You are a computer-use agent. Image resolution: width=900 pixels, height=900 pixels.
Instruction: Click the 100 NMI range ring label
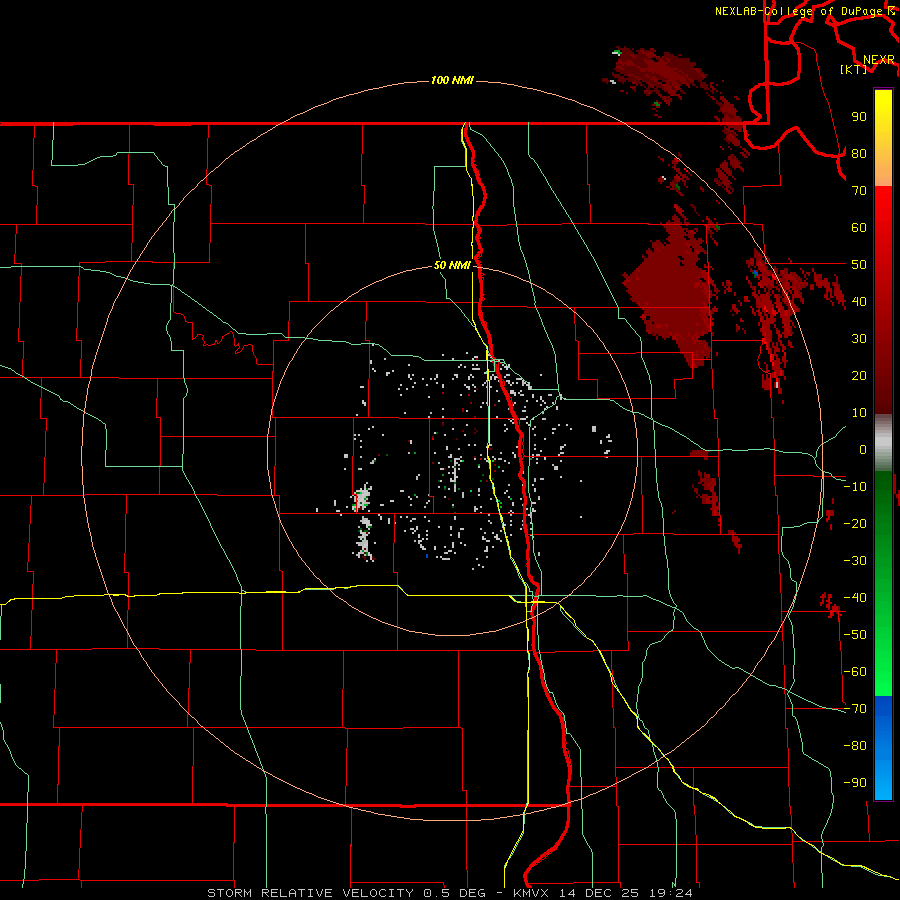pyautogui.click(x=452, y=80)
